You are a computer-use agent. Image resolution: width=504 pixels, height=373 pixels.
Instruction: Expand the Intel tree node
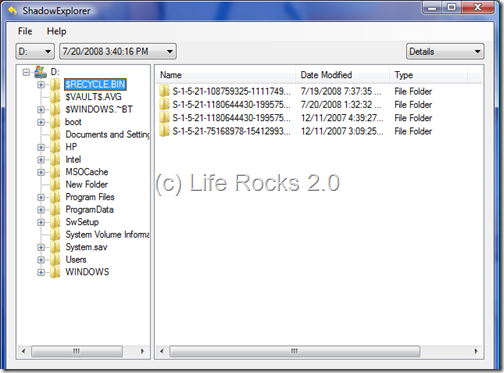41,160
